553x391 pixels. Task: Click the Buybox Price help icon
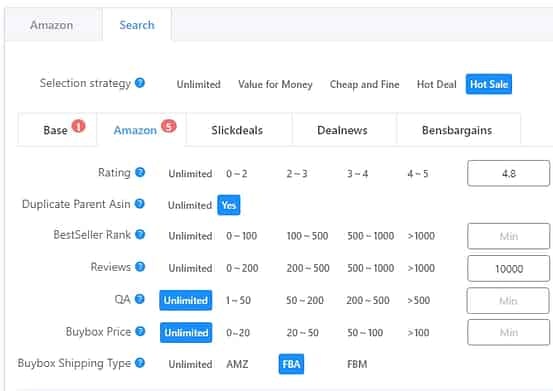(140, 331)
